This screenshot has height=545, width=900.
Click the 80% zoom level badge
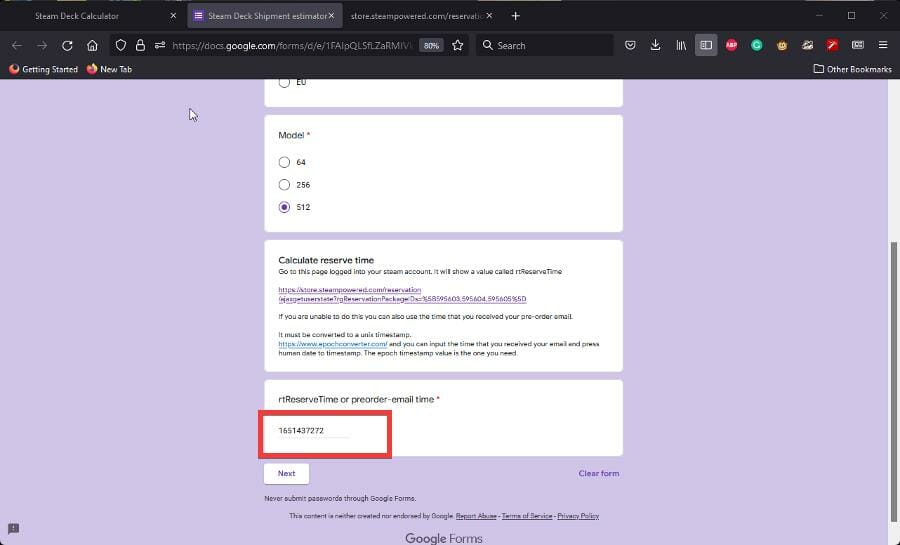431,46
